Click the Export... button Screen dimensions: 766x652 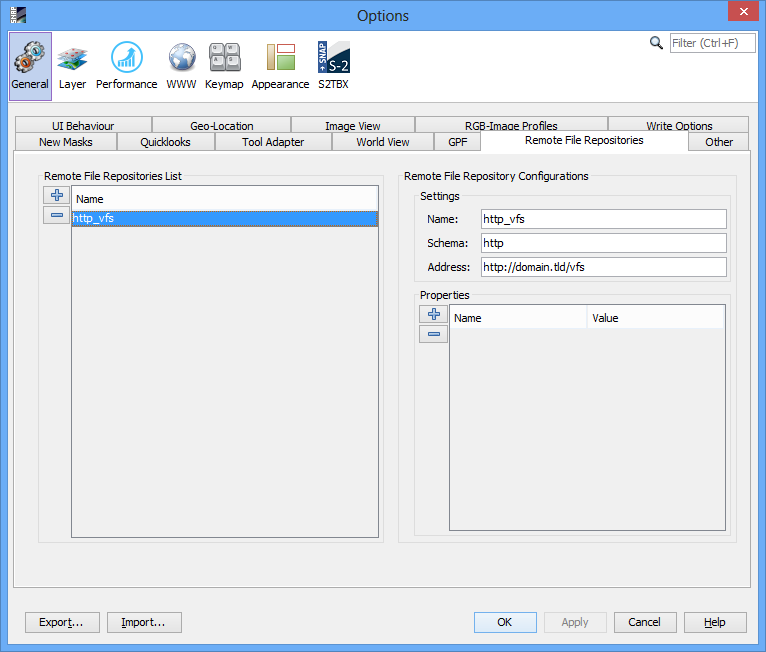coord(62,622)
